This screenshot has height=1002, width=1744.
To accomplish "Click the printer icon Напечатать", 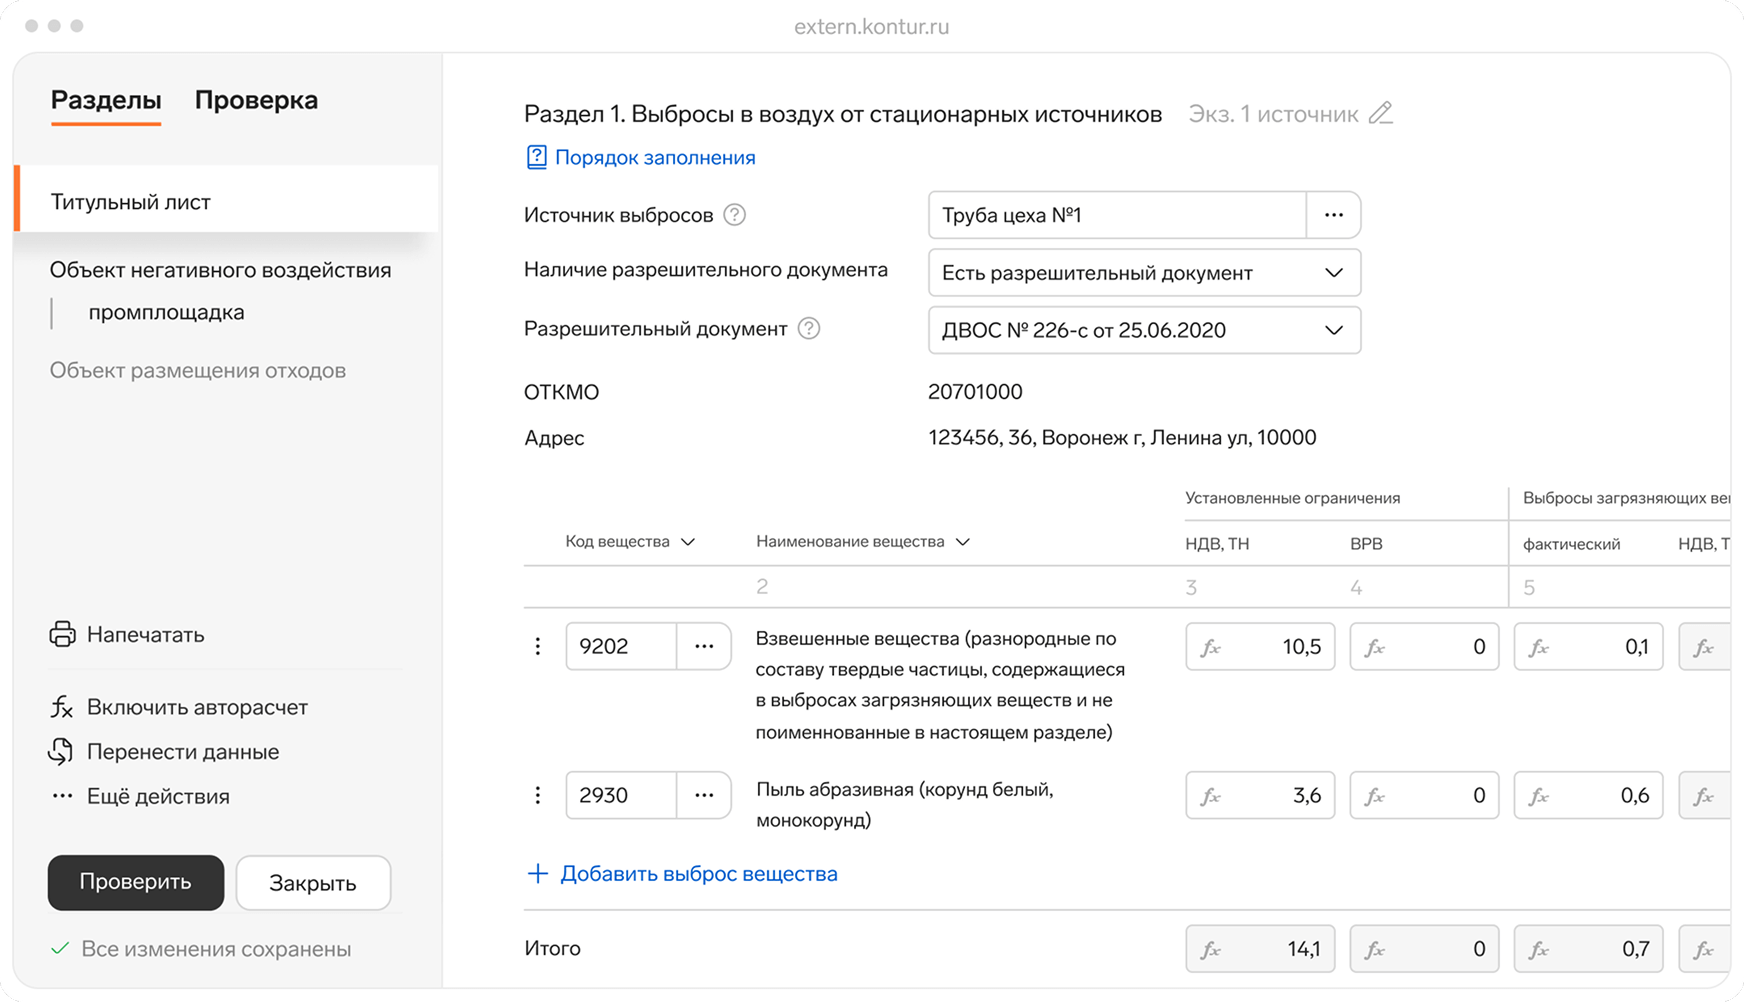I will [62, 635].
